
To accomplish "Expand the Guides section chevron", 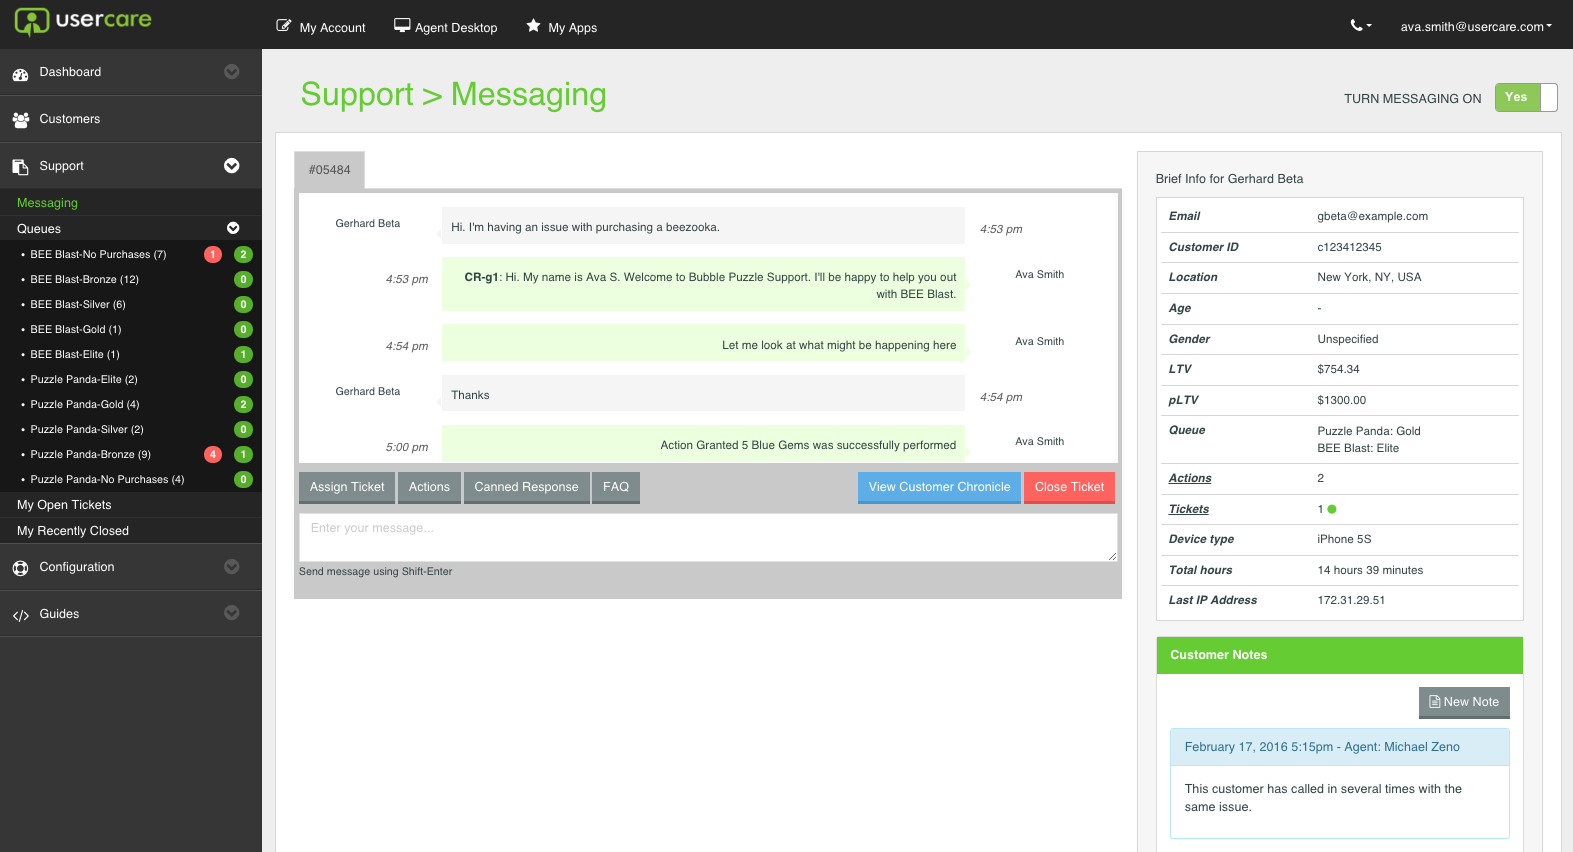I will [232, 613].
